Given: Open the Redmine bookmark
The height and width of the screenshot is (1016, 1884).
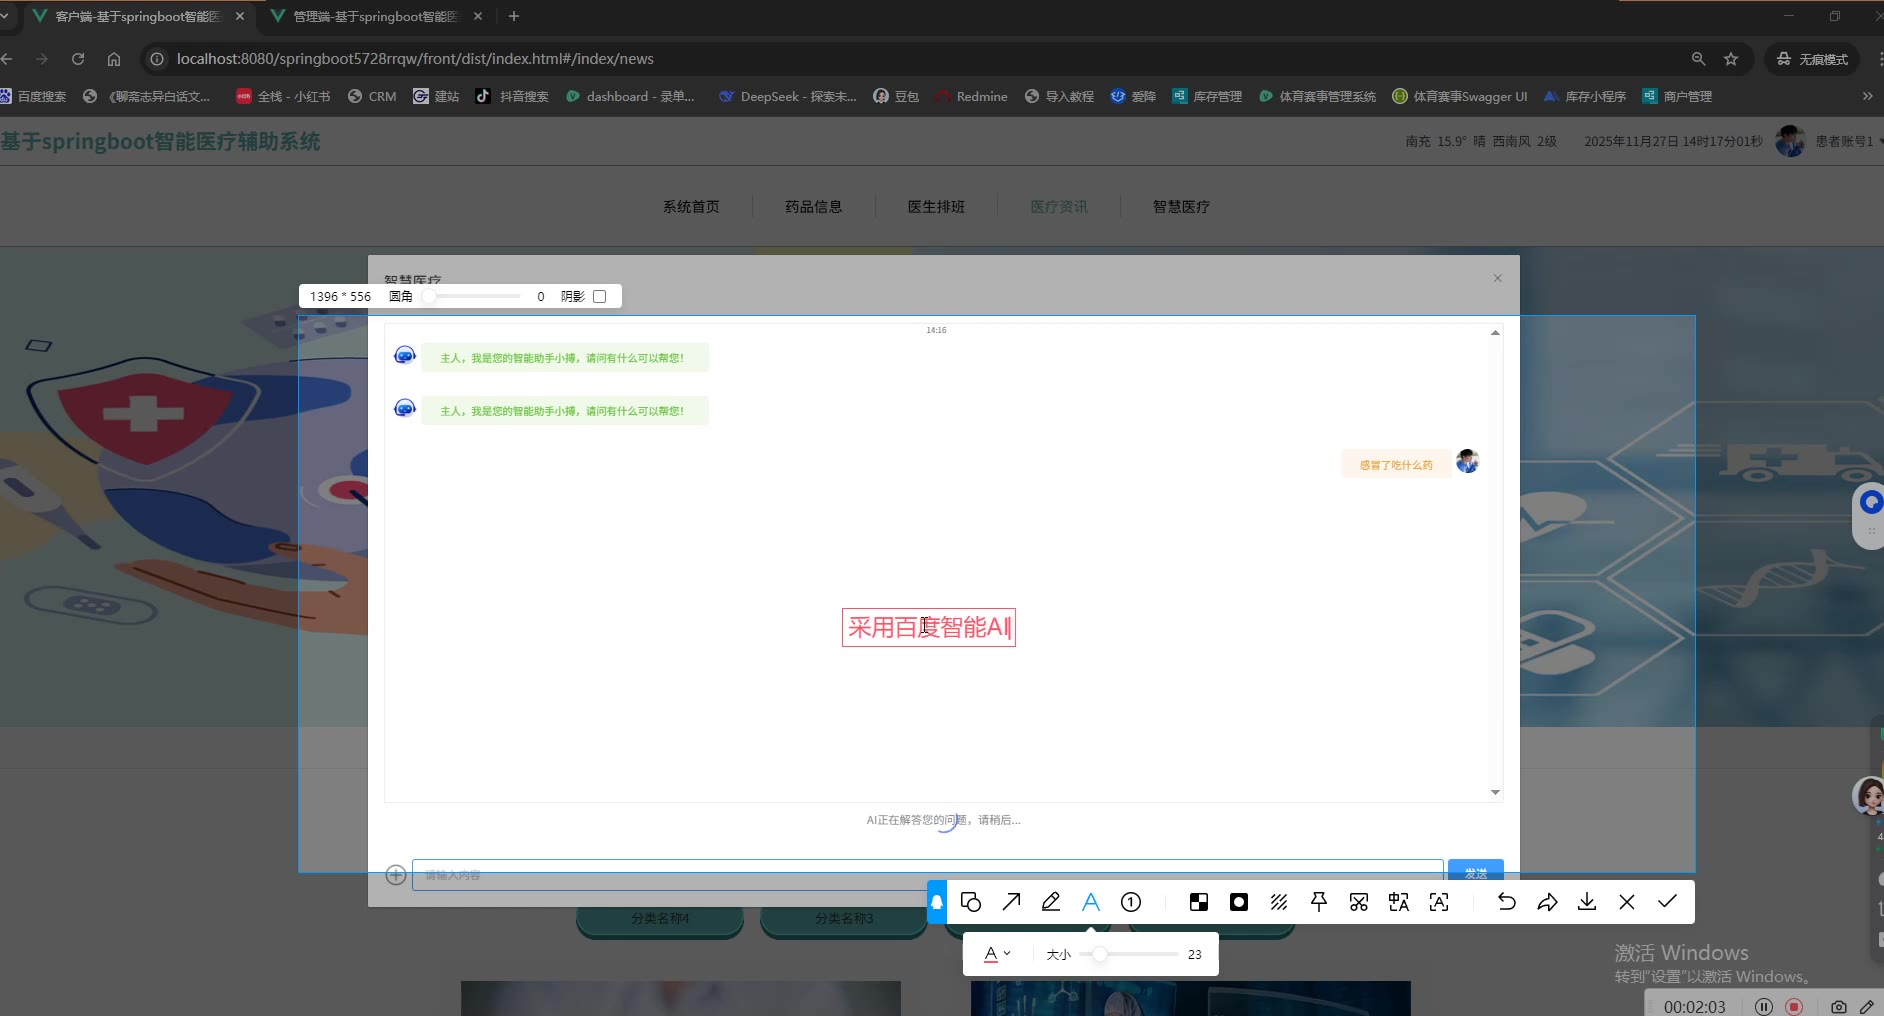Looking at the screenshot, I should pos(971,96).
